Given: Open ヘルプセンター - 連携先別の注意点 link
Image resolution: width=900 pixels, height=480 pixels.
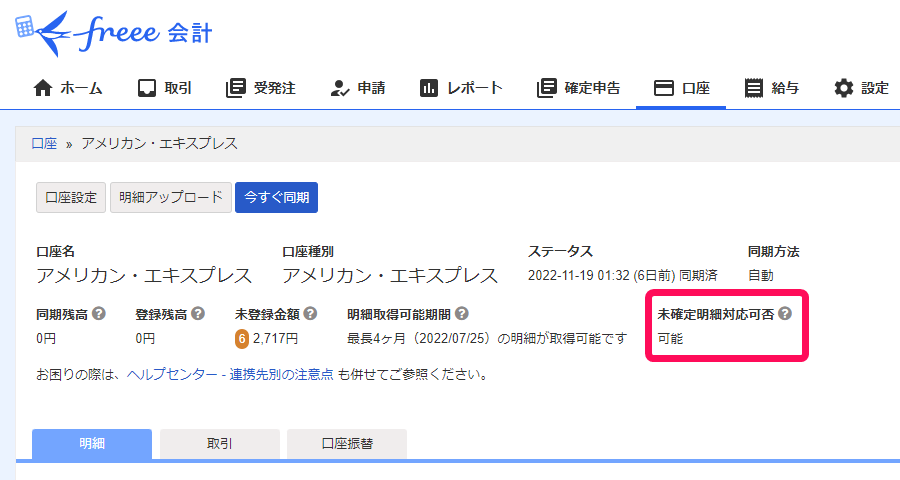Looking at the screenshot, I should point(230,374).
